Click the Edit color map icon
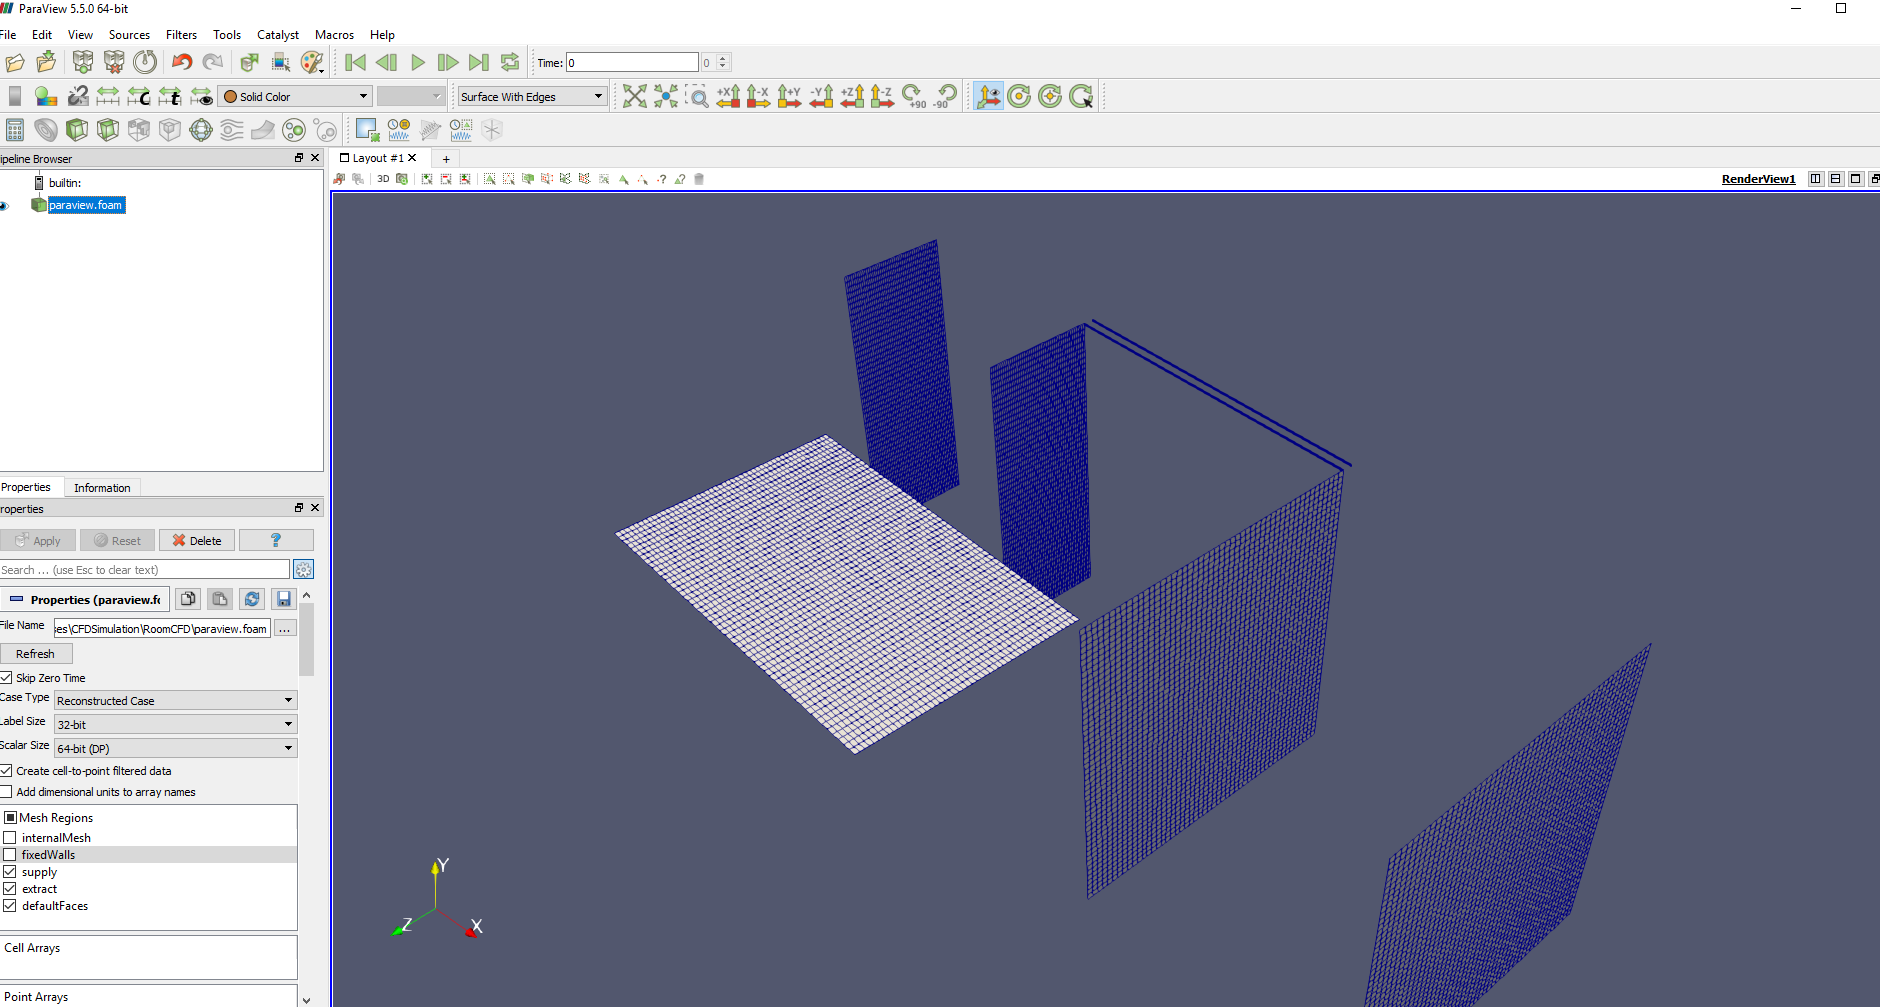This screenshot has height=1007, width=1880. coord(46,96)
